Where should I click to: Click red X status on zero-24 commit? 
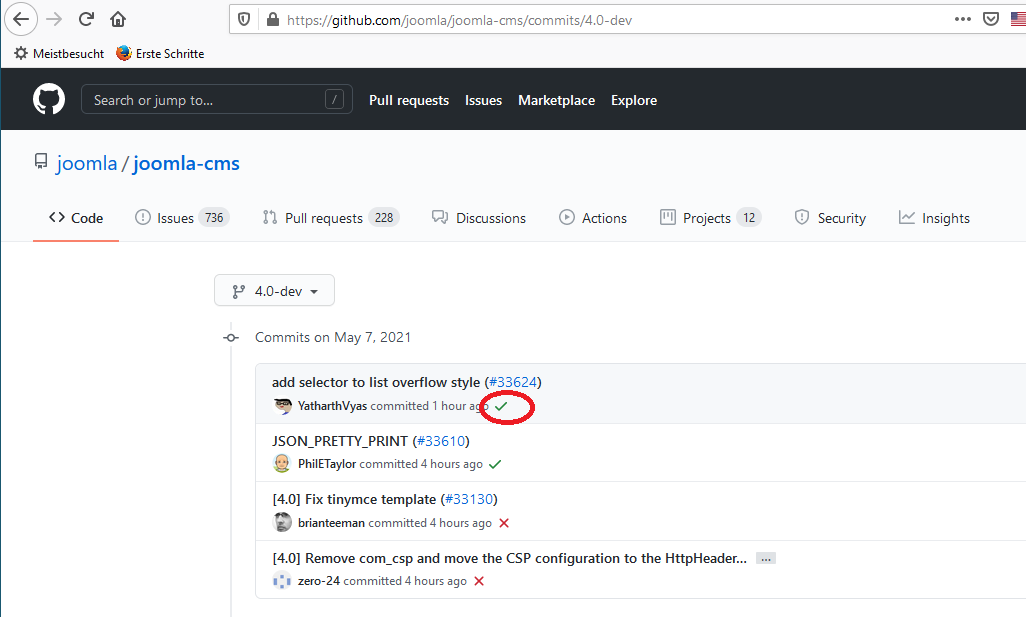pyautogui.click(x=479, y=581)
